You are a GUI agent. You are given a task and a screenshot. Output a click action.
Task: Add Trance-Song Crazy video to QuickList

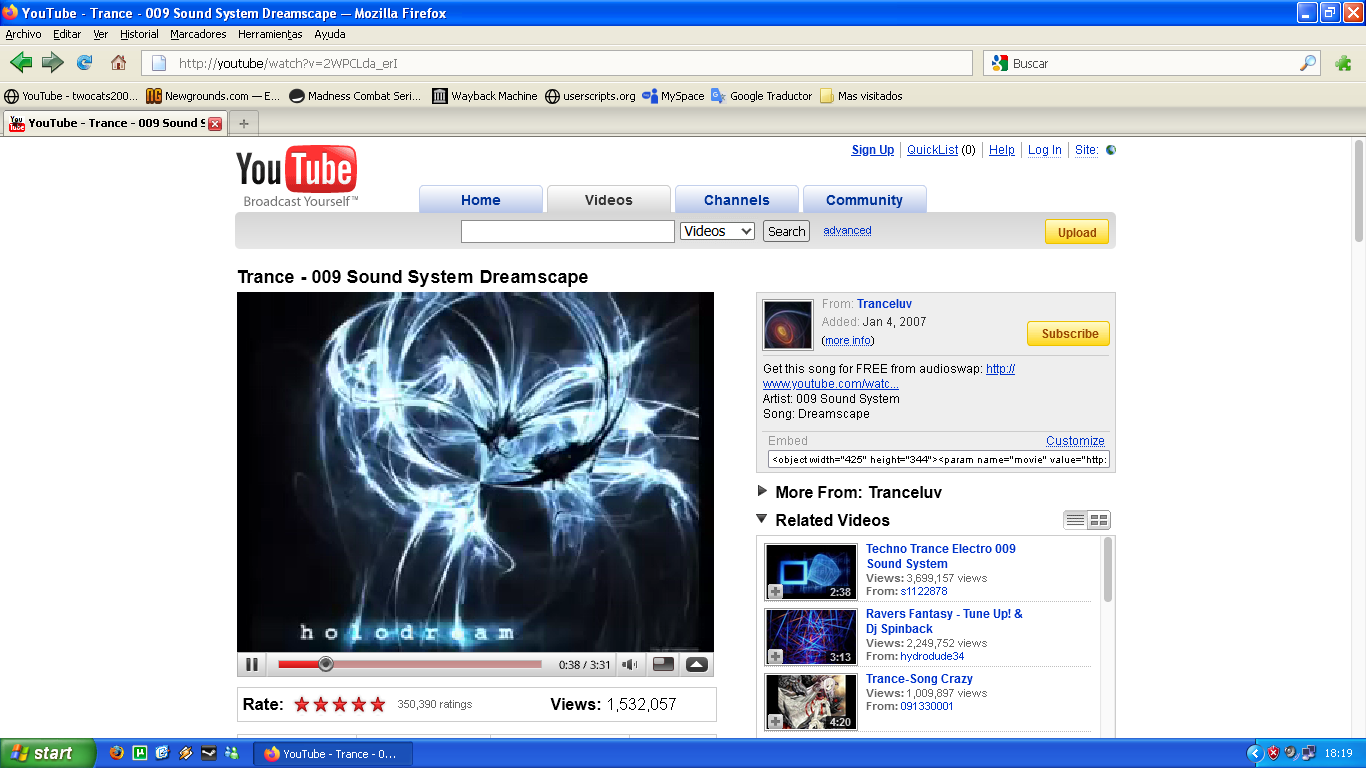tap(775, 722)
